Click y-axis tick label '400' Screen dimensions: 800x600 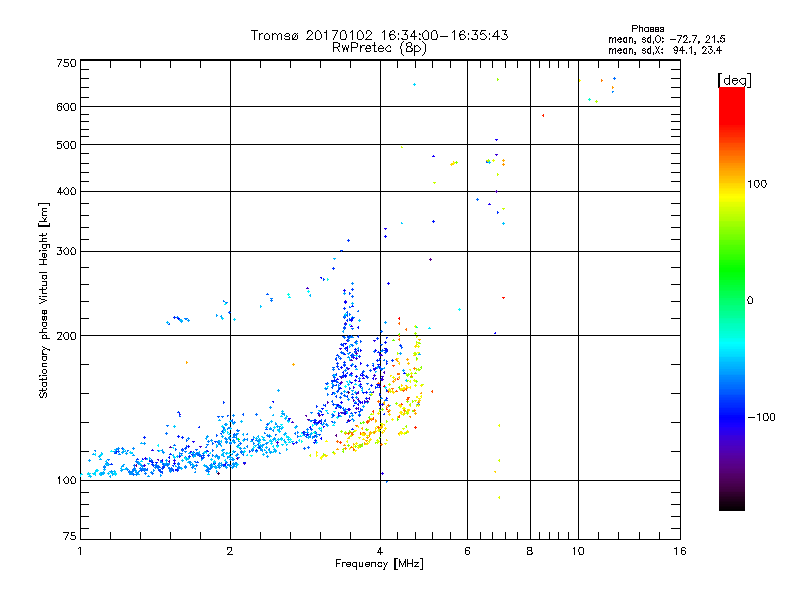[66, 192]
